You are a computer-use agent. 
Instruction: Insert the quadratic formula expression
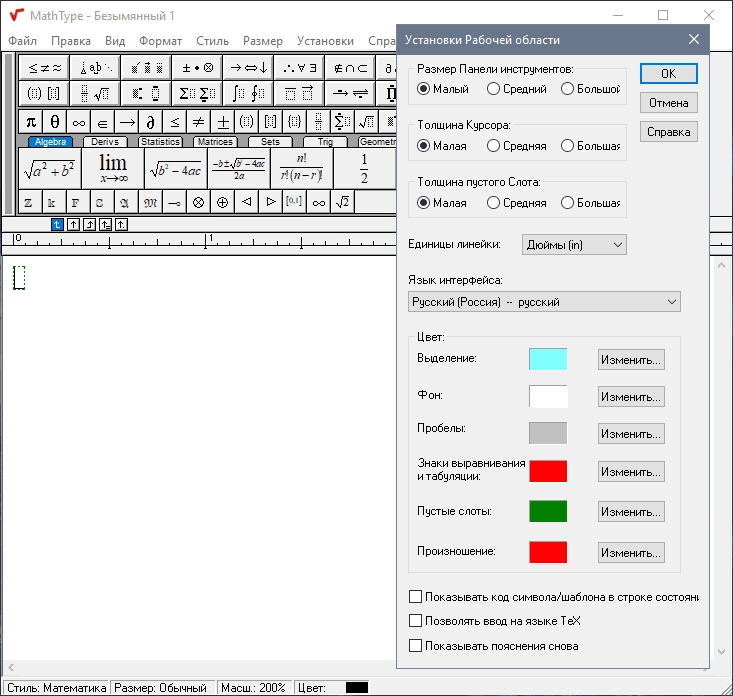[238, 169]
